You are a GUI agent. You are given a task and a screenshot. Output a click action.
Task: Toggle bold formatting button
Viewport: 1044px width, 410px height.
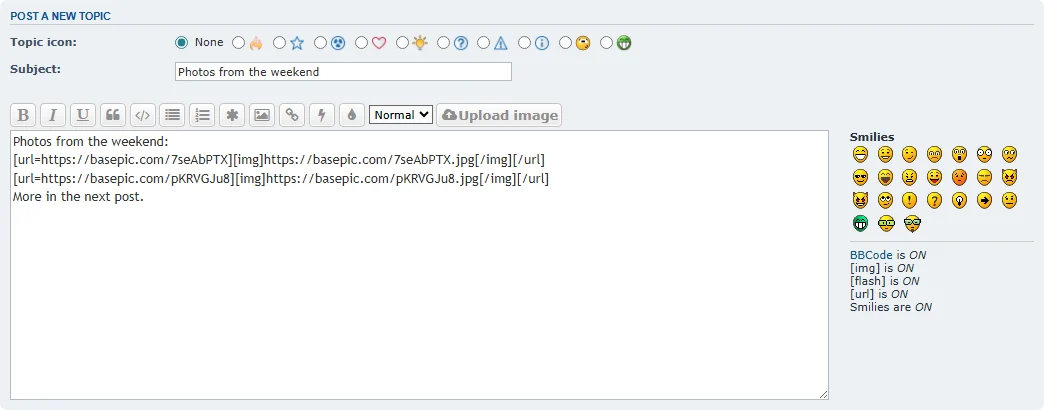(x=23, y=115)
